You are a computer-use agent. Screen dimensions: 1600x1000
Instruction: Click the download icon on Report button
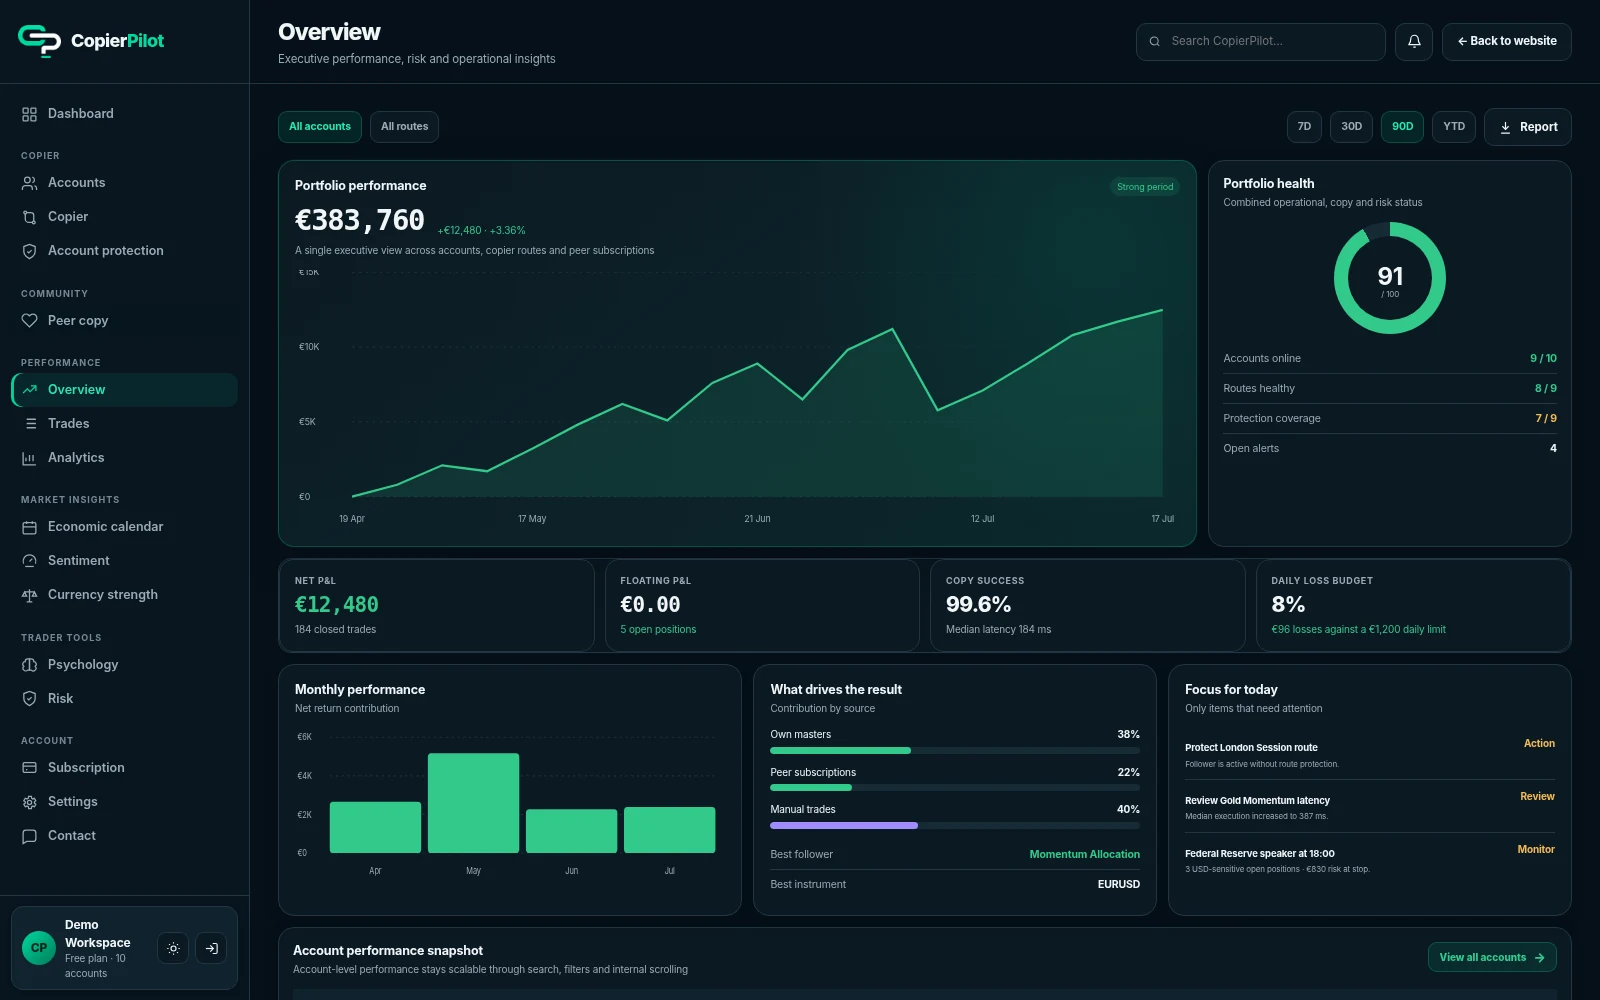1505,127
